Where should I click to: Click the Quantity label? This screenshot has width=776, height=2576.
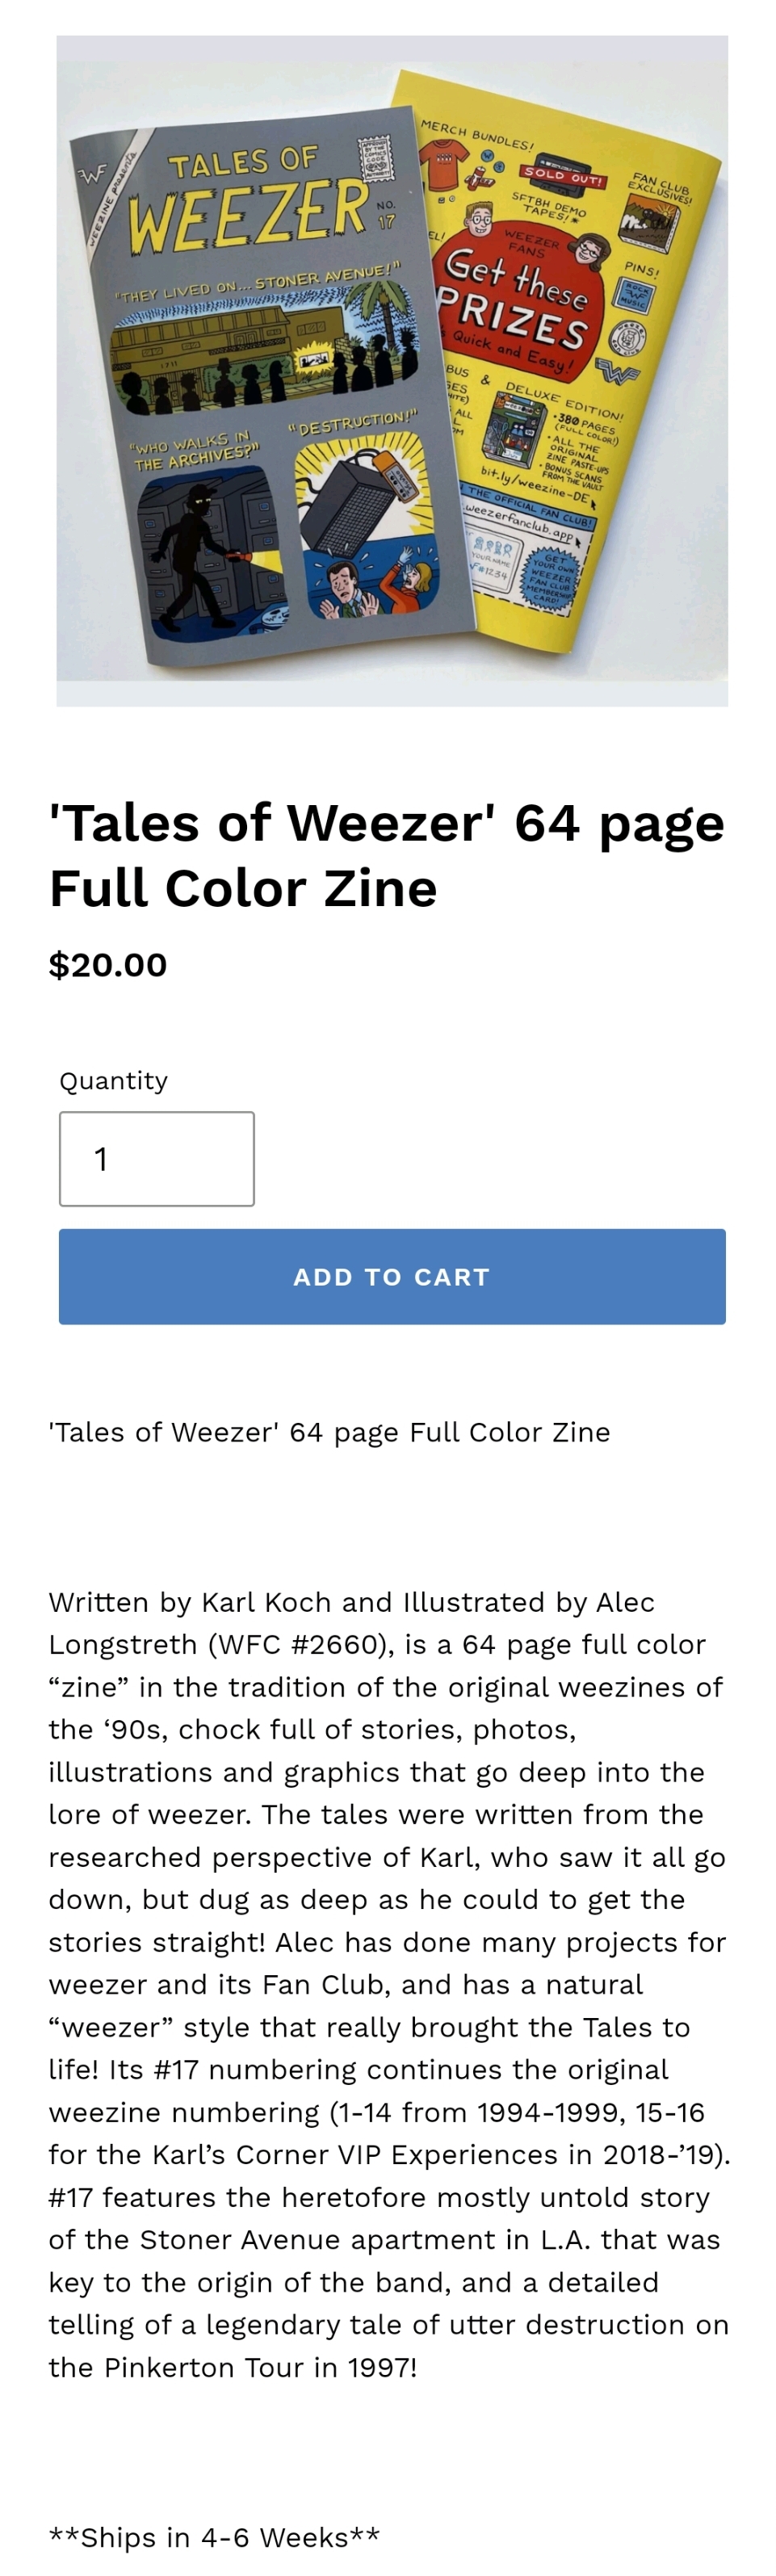113,1080
